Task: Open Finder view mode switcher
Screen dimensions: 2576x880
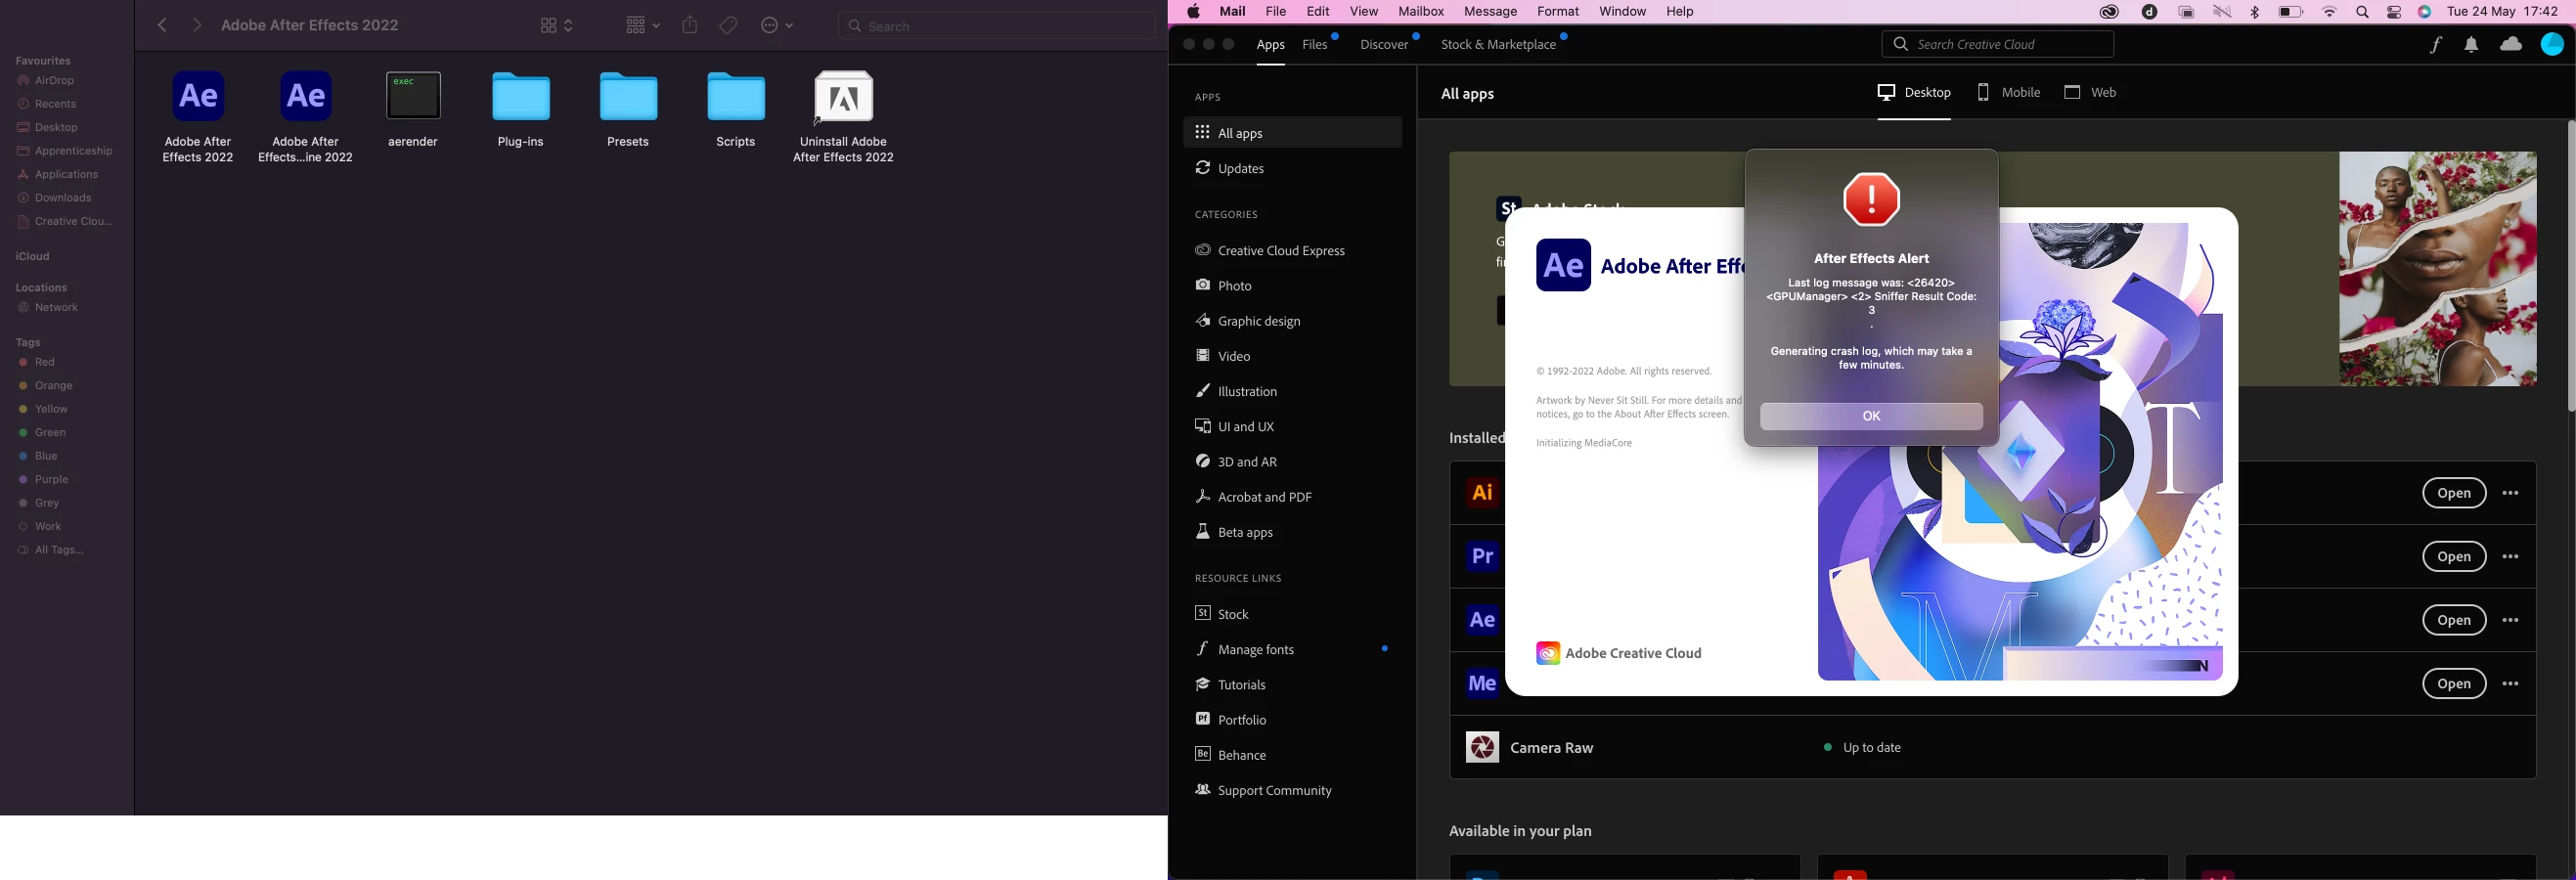Action: click(x=556, y=25)
